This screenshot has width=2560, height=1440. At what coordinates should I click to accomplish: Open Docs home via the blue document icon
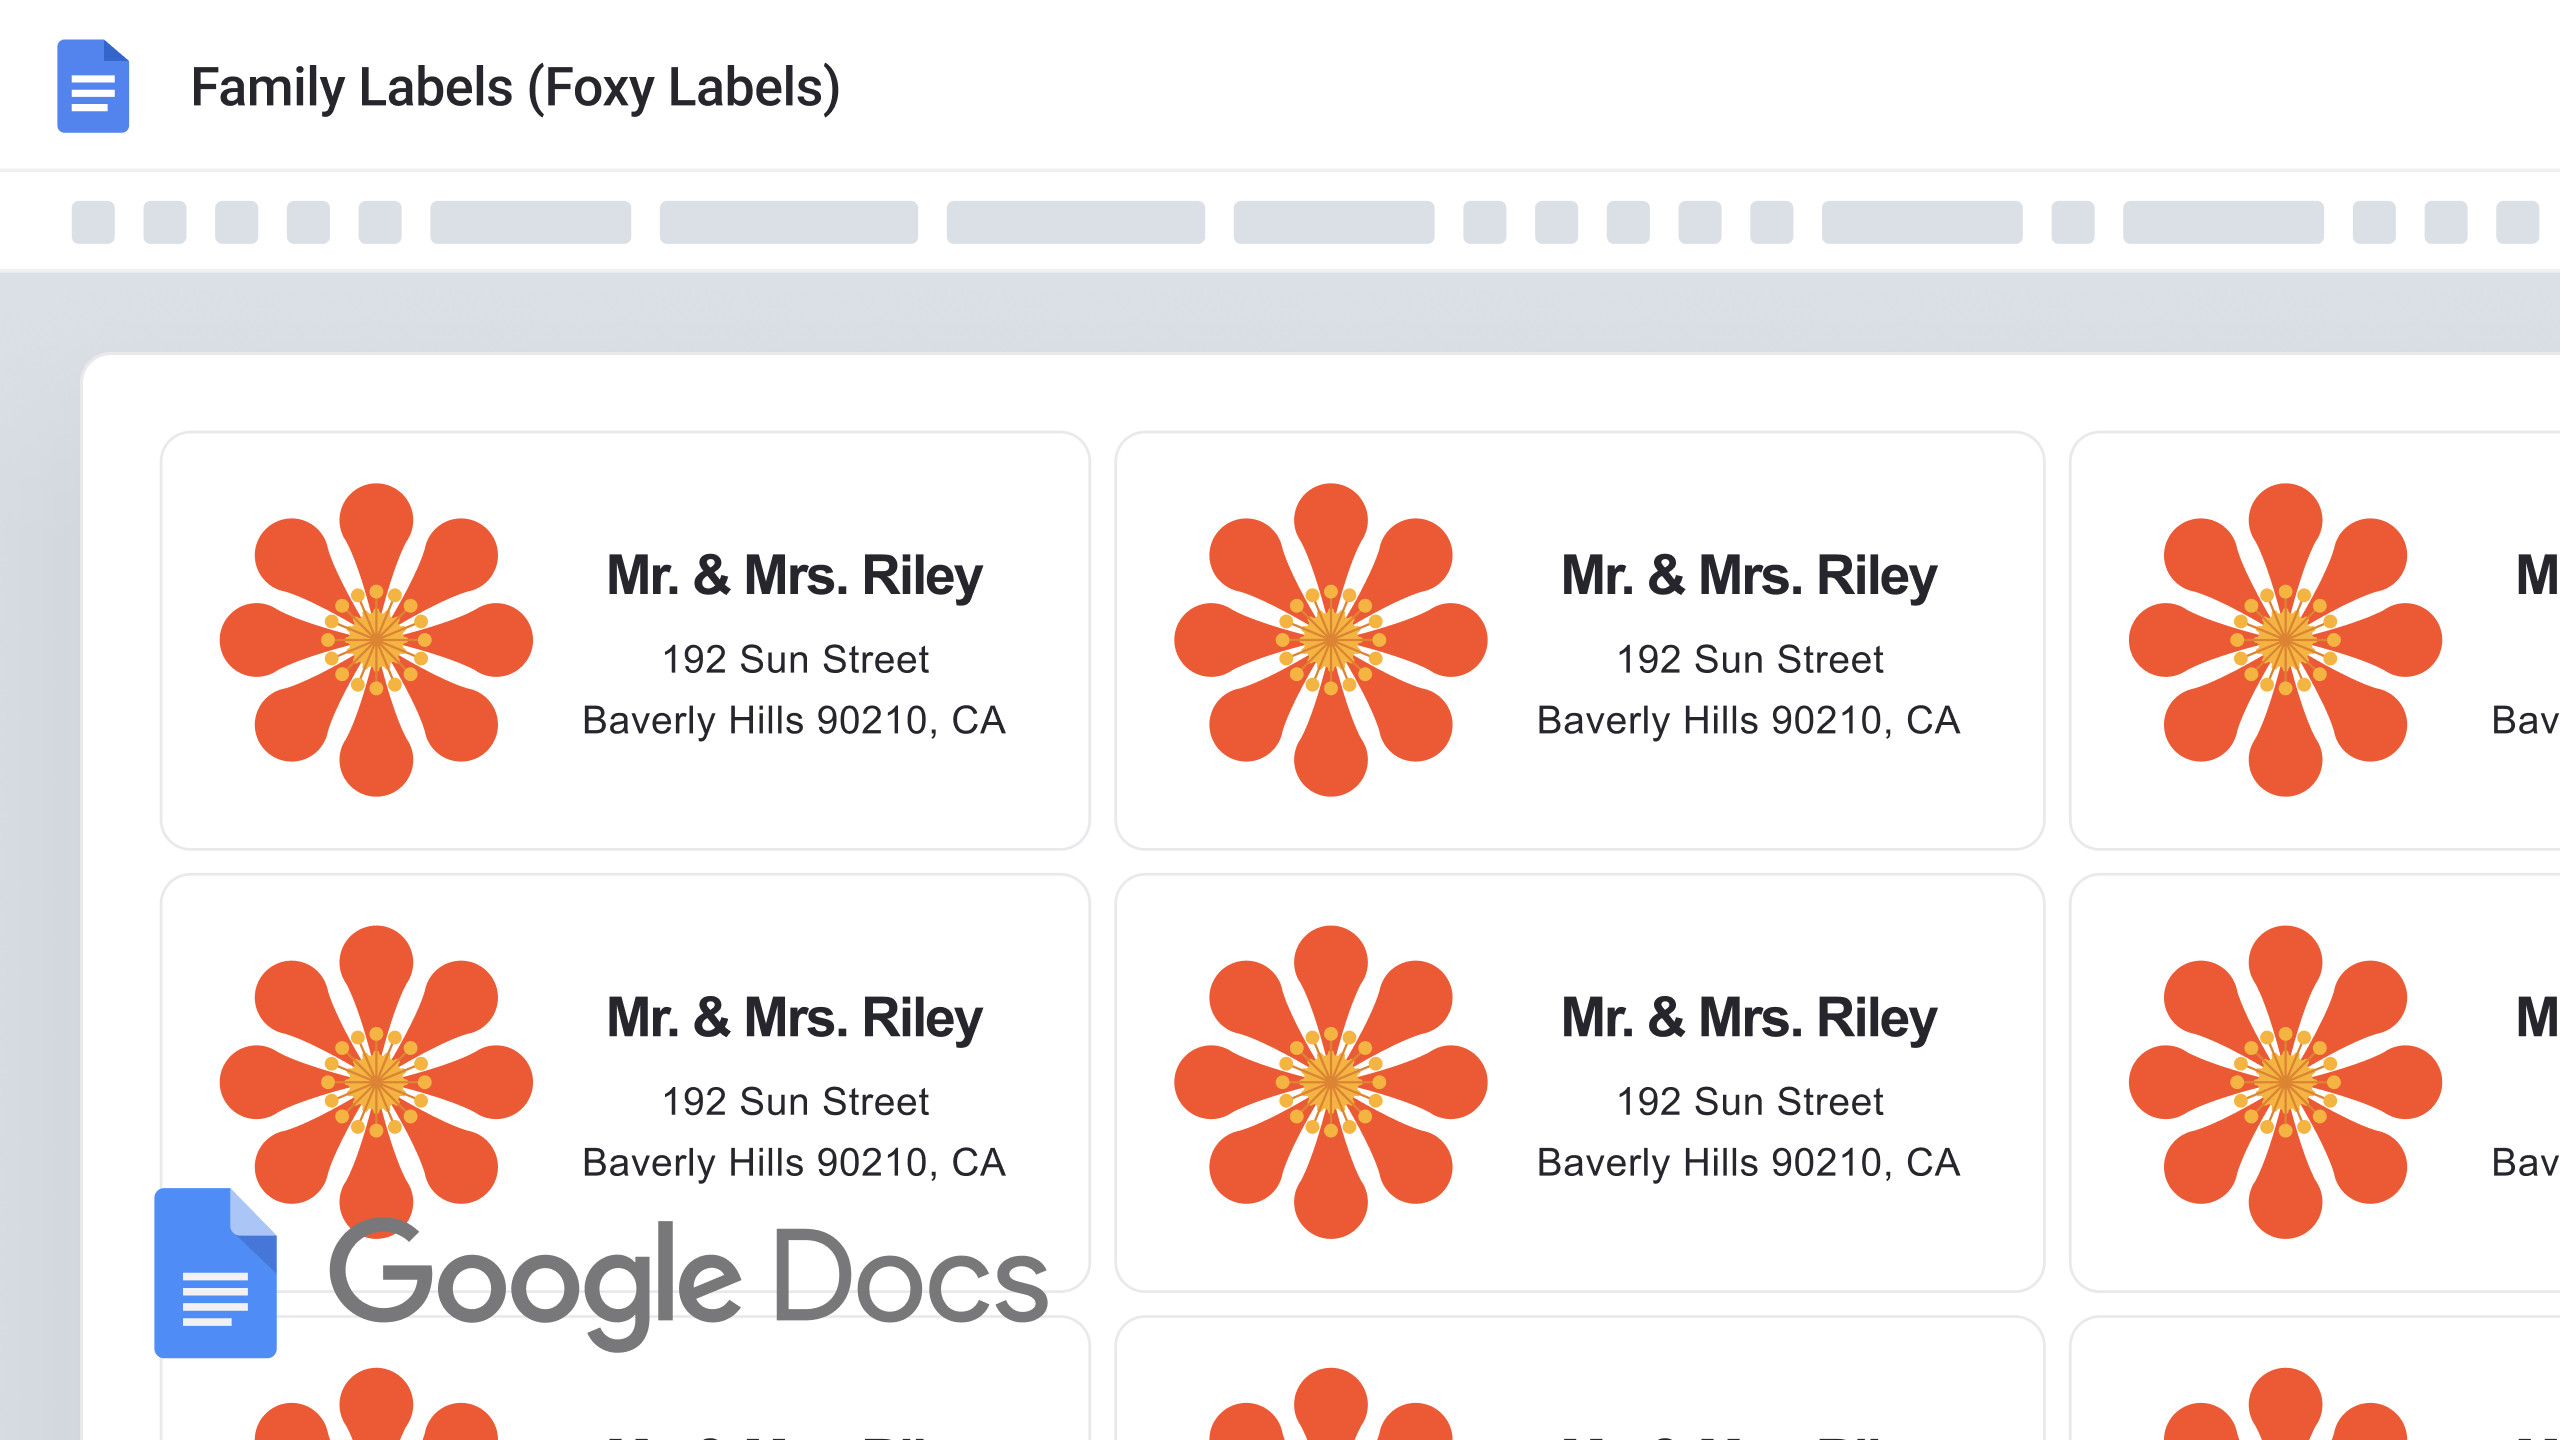[x=93, y=86]
